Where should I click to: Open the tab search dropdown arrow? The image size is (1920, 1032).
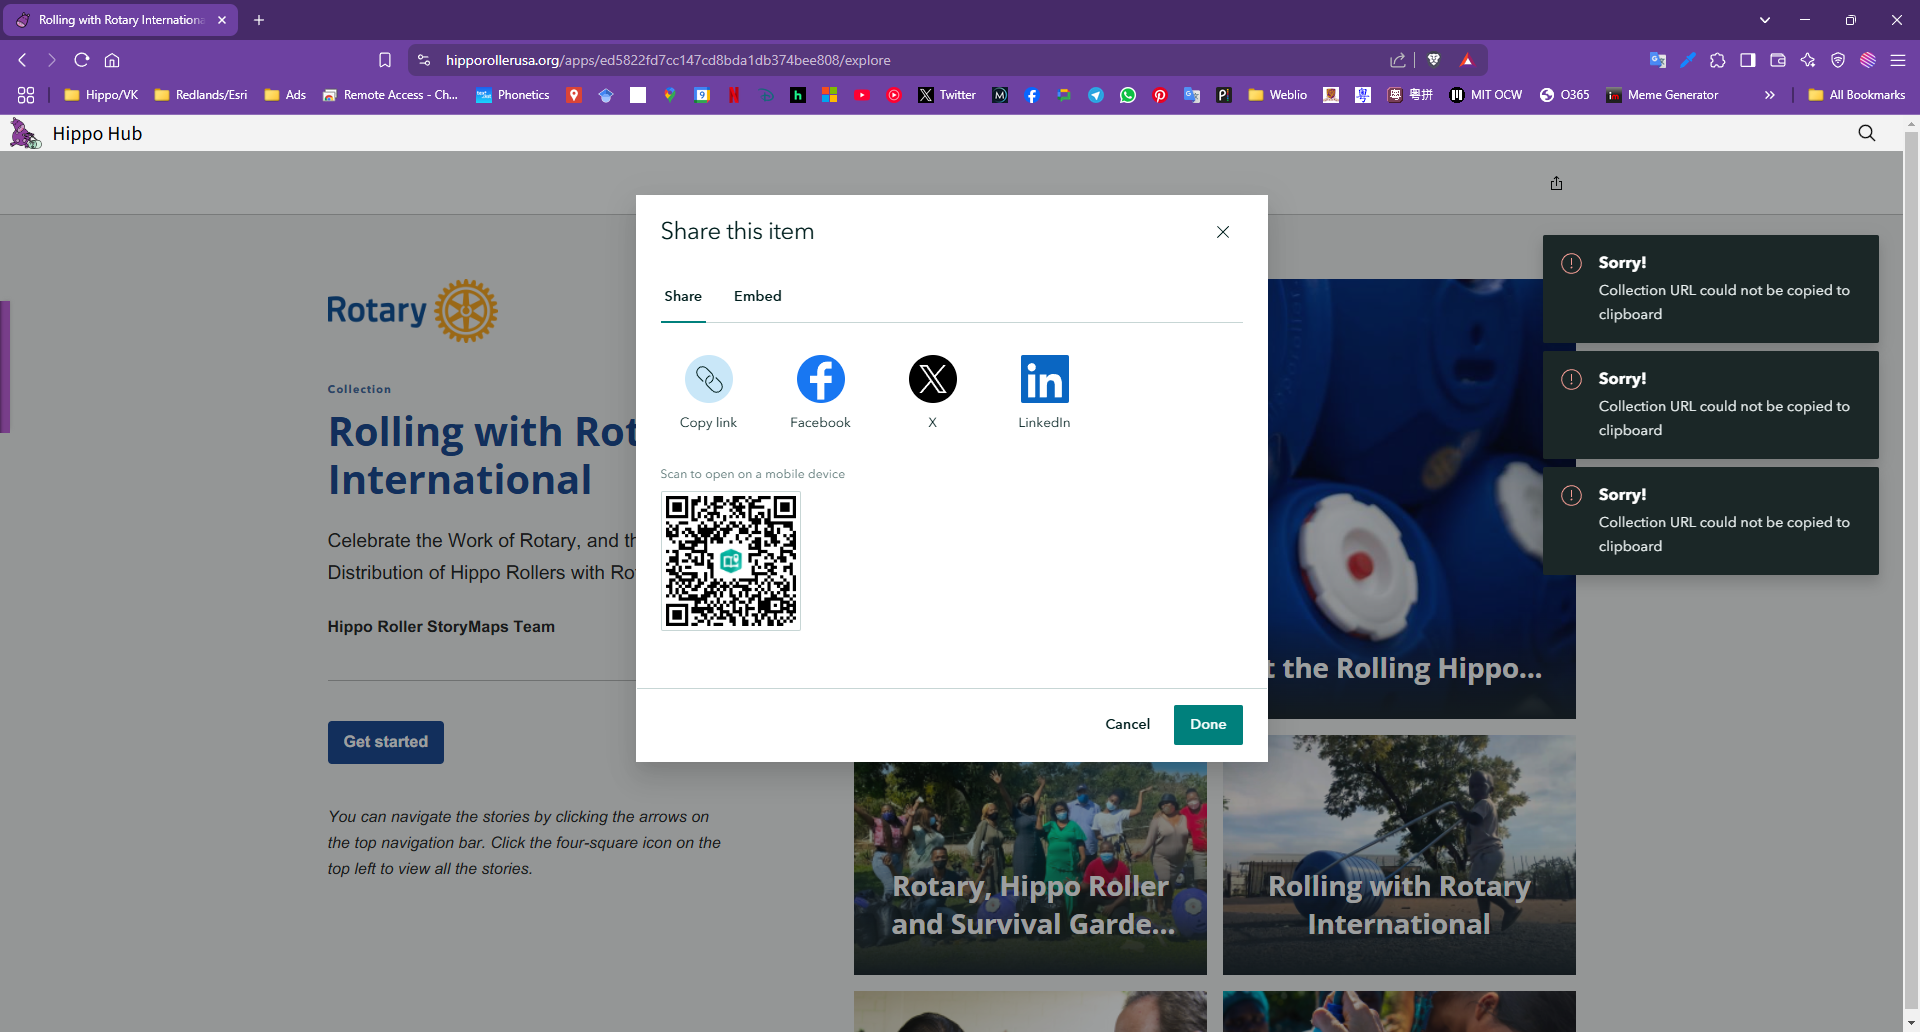click(1765, 20)
